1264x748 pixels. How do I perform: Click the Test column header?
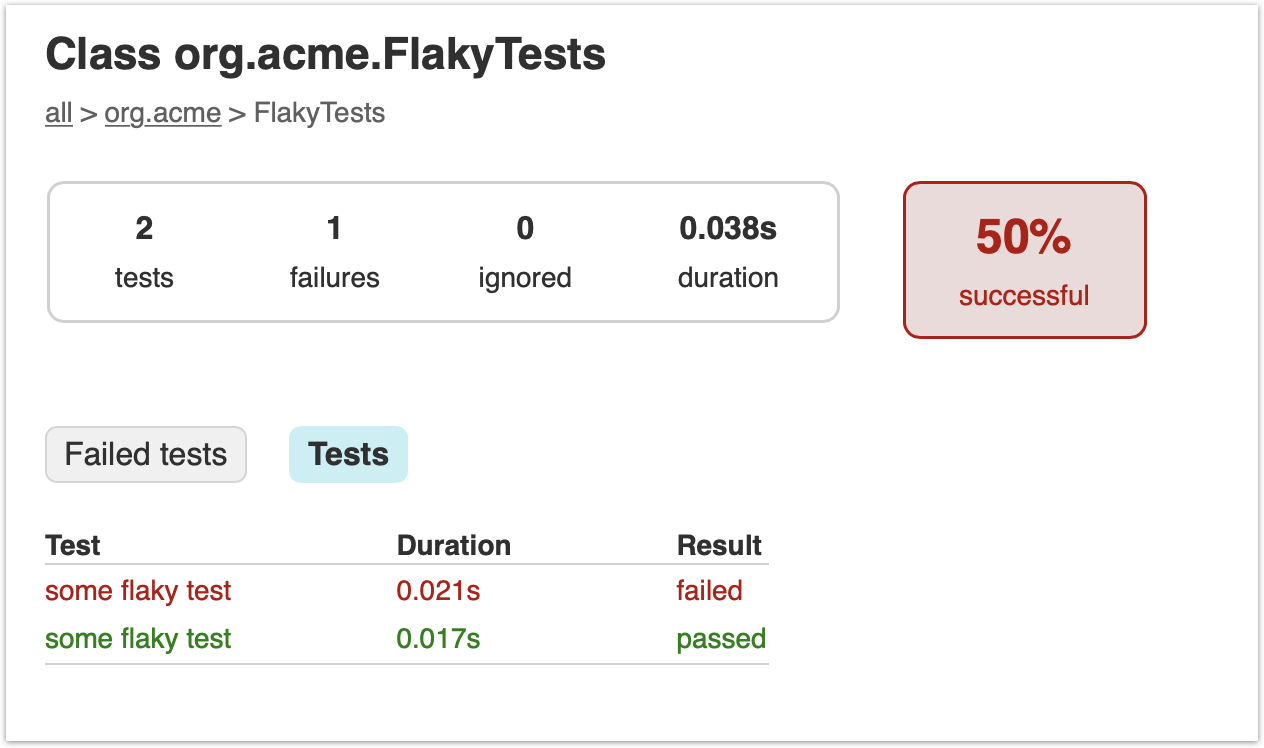click(x=73, y=546)
